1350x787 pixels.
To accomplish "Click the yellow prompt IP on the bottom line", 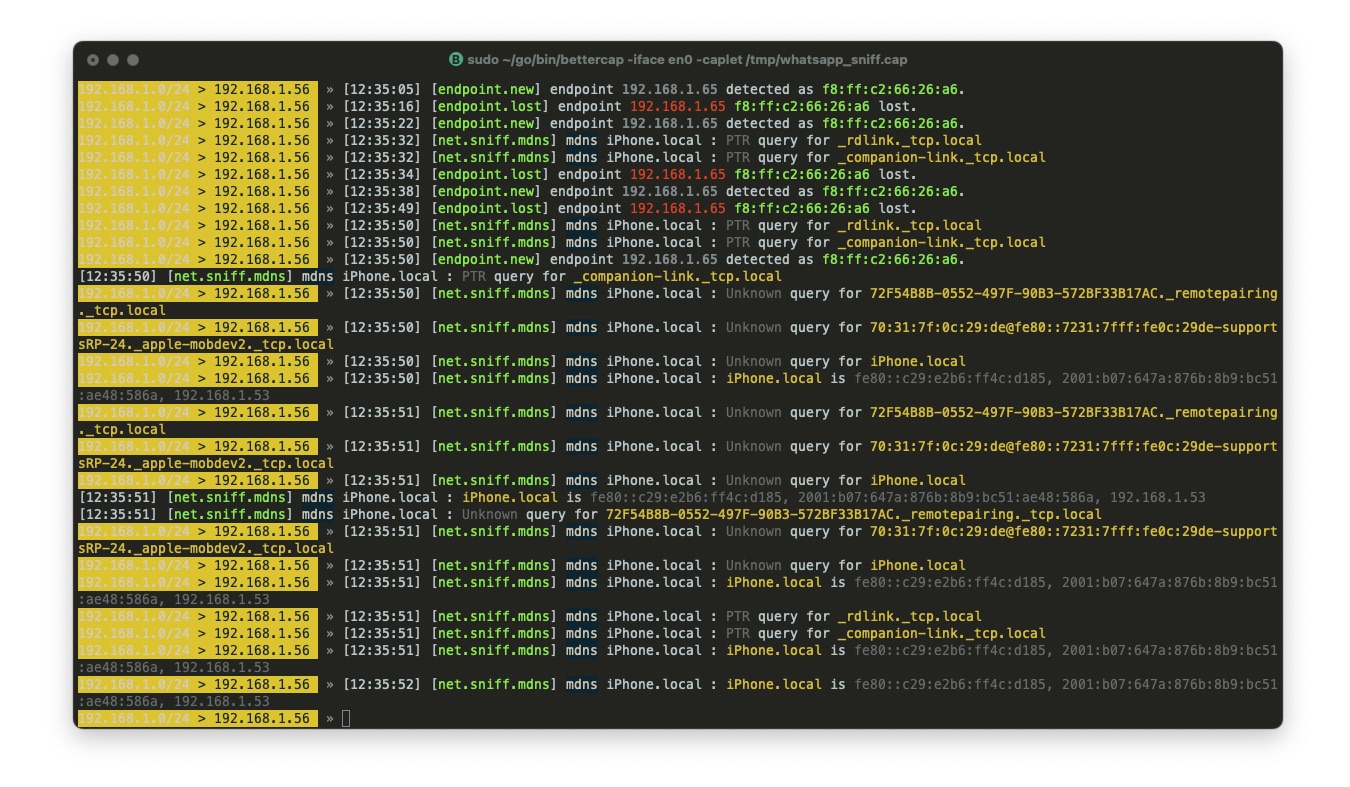I will [x=262, y=719].
